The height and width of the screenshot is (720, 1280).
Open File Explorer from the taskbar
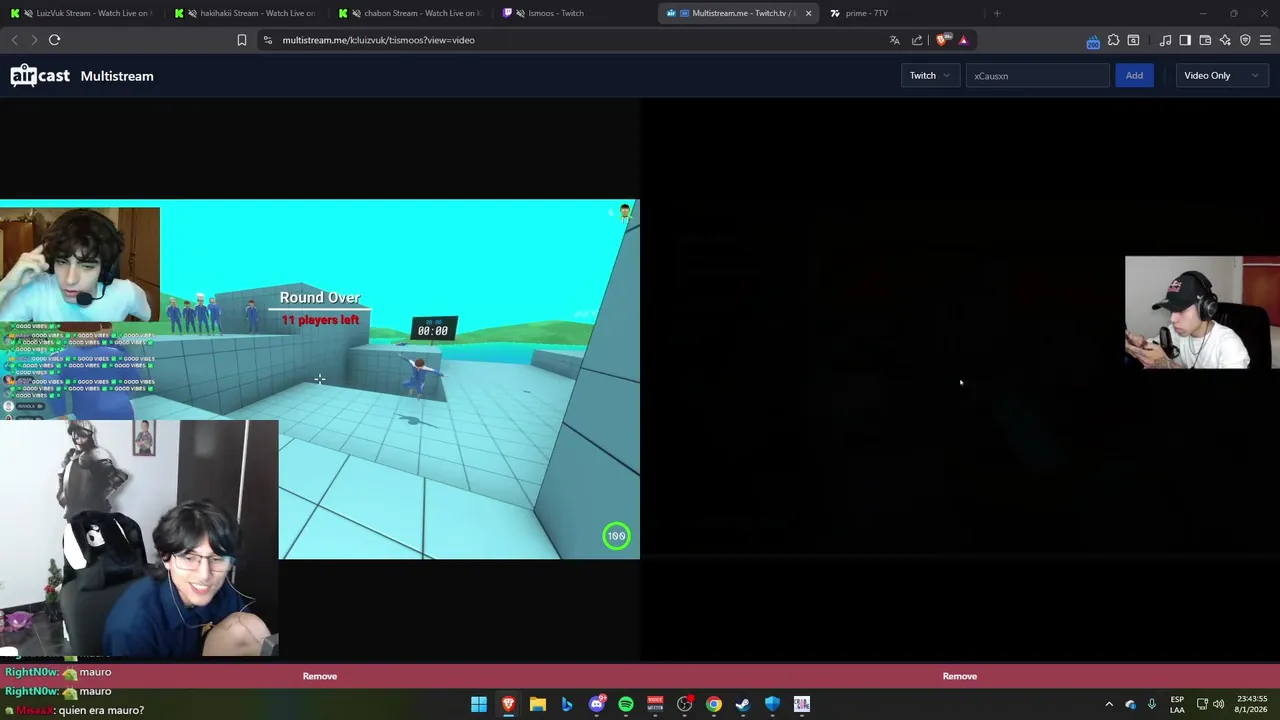click(x=537, y=704)
